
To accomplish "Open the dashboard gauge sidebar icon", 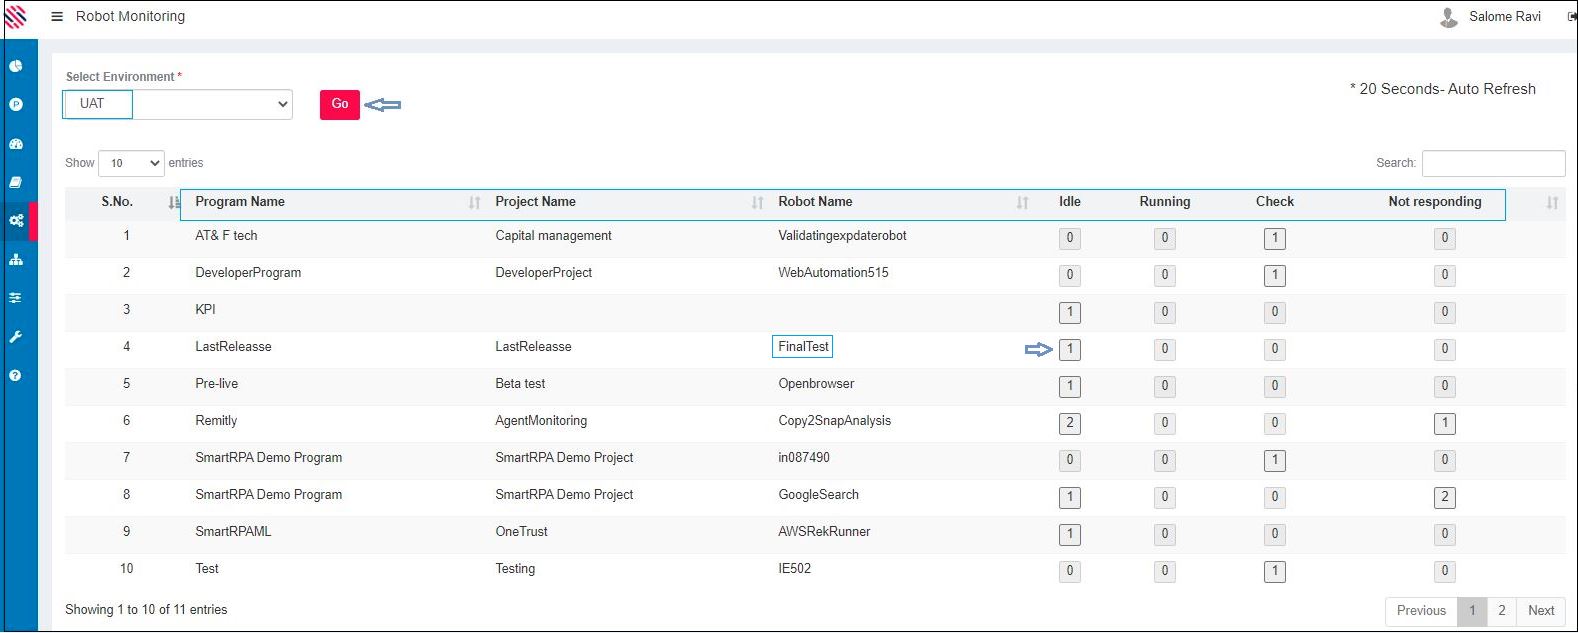I will 16,143.
